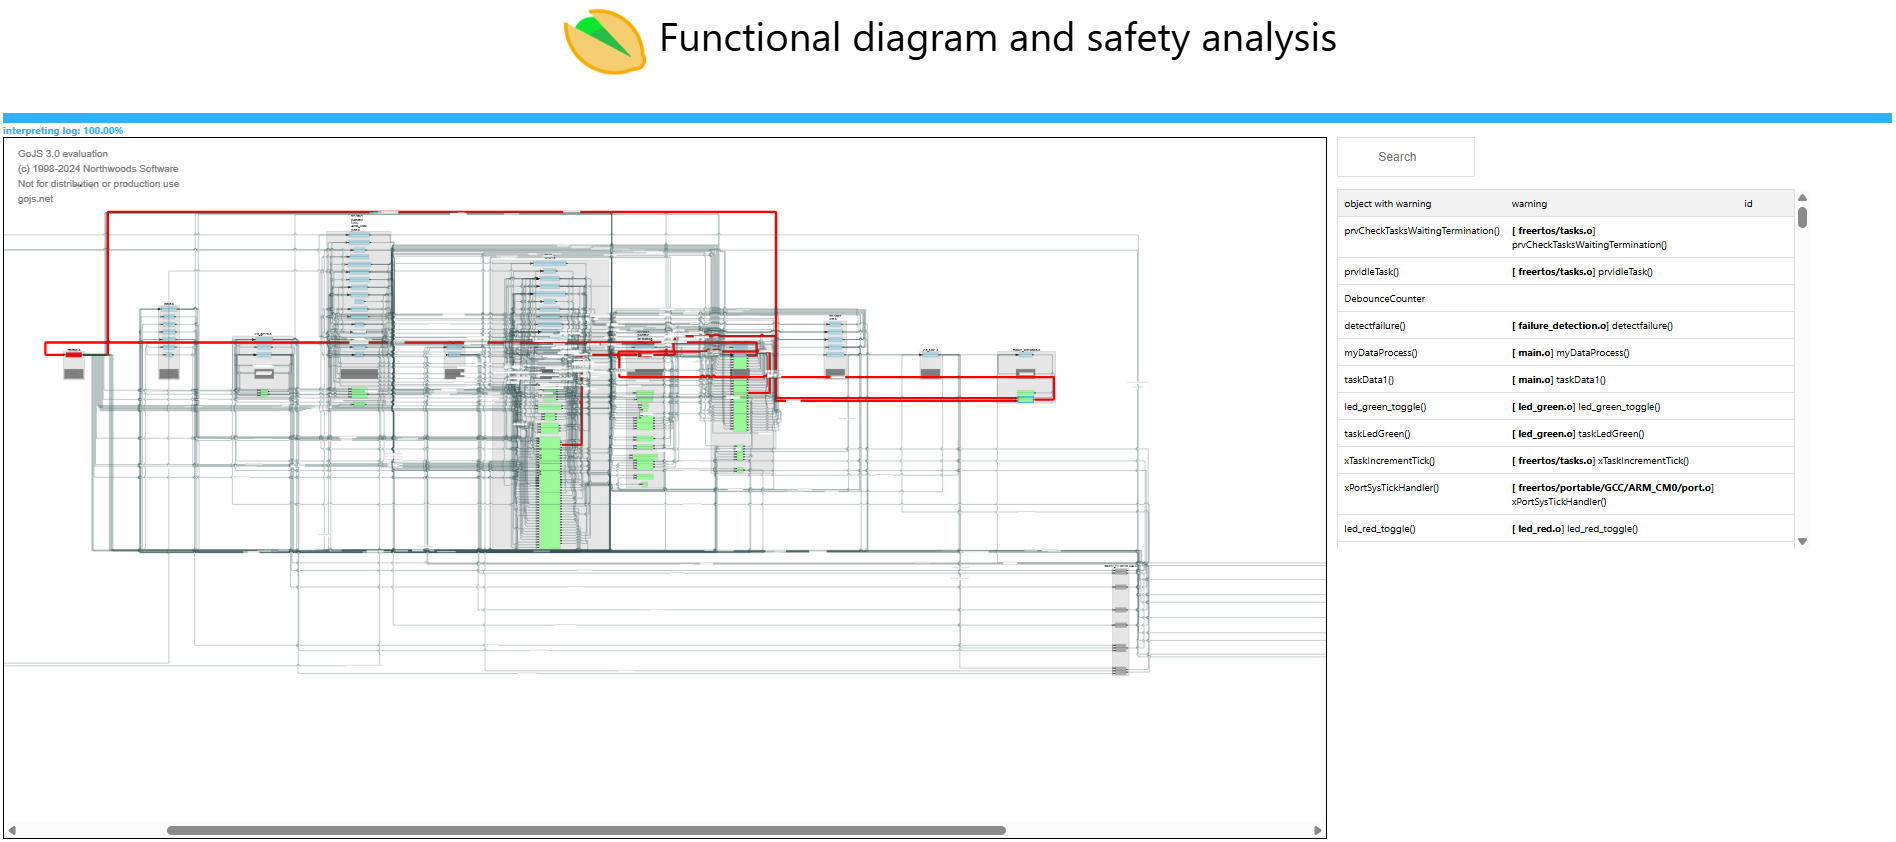Select the prvCheckTasksWaitingTermination() warning row
The height and width of the screenshot is (842, 1896).
click(1421, 231)
